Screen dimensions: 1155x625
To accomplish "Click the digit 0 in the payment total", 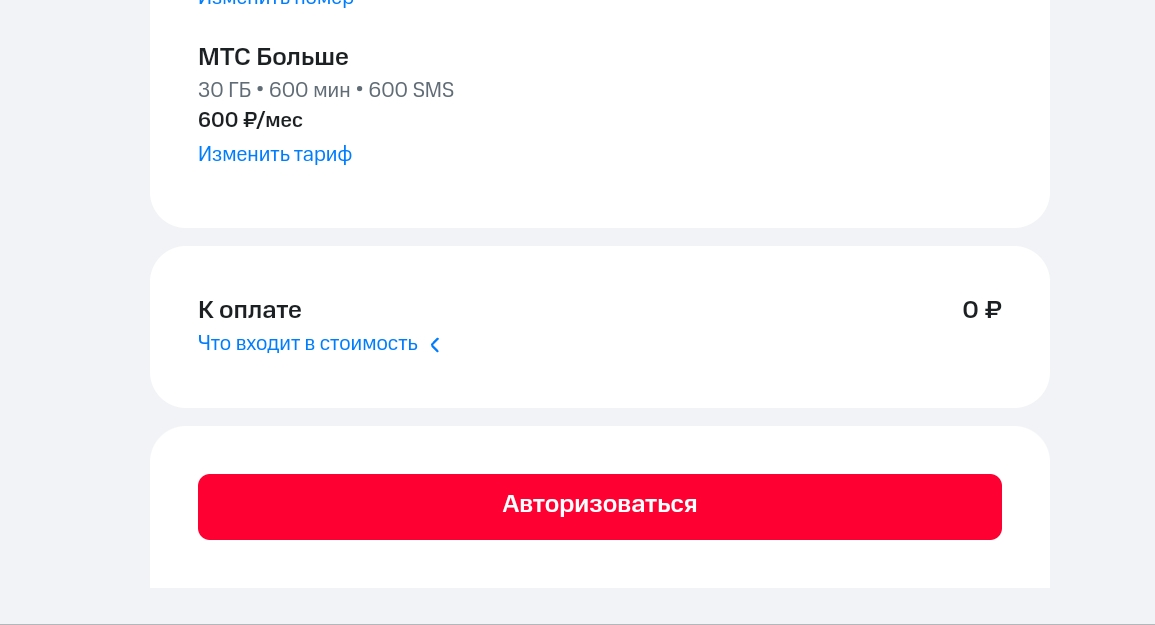I will click(x=971, y=310).
